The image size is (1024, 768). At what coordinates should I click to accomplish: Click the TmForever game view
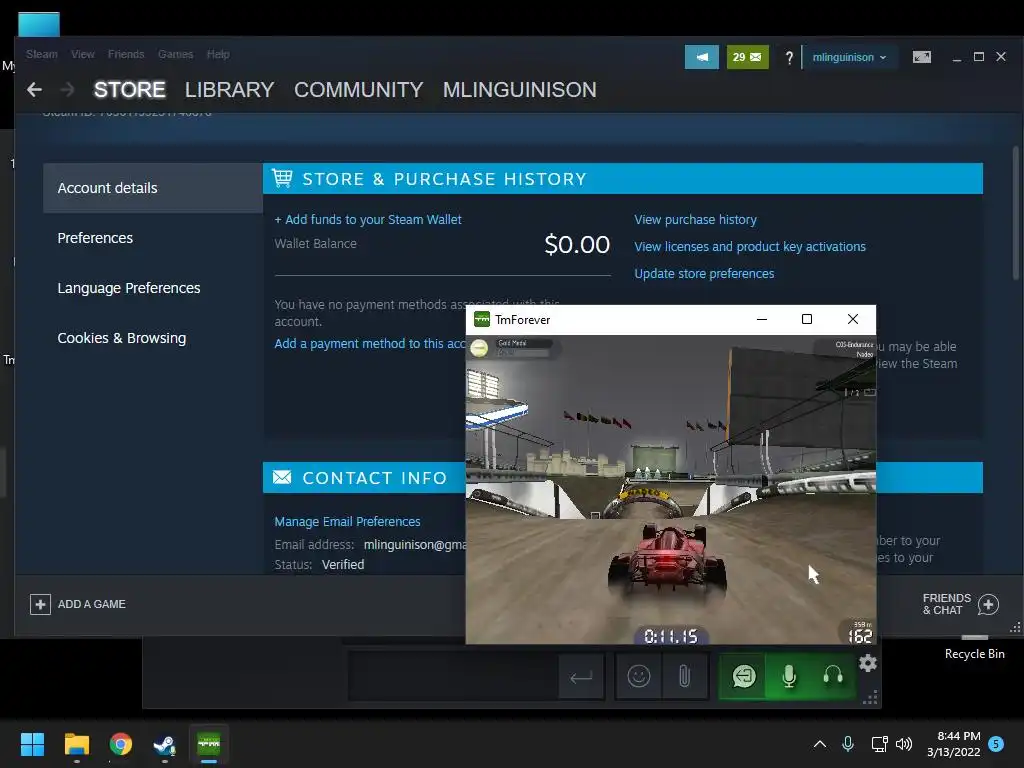(671, 490)
